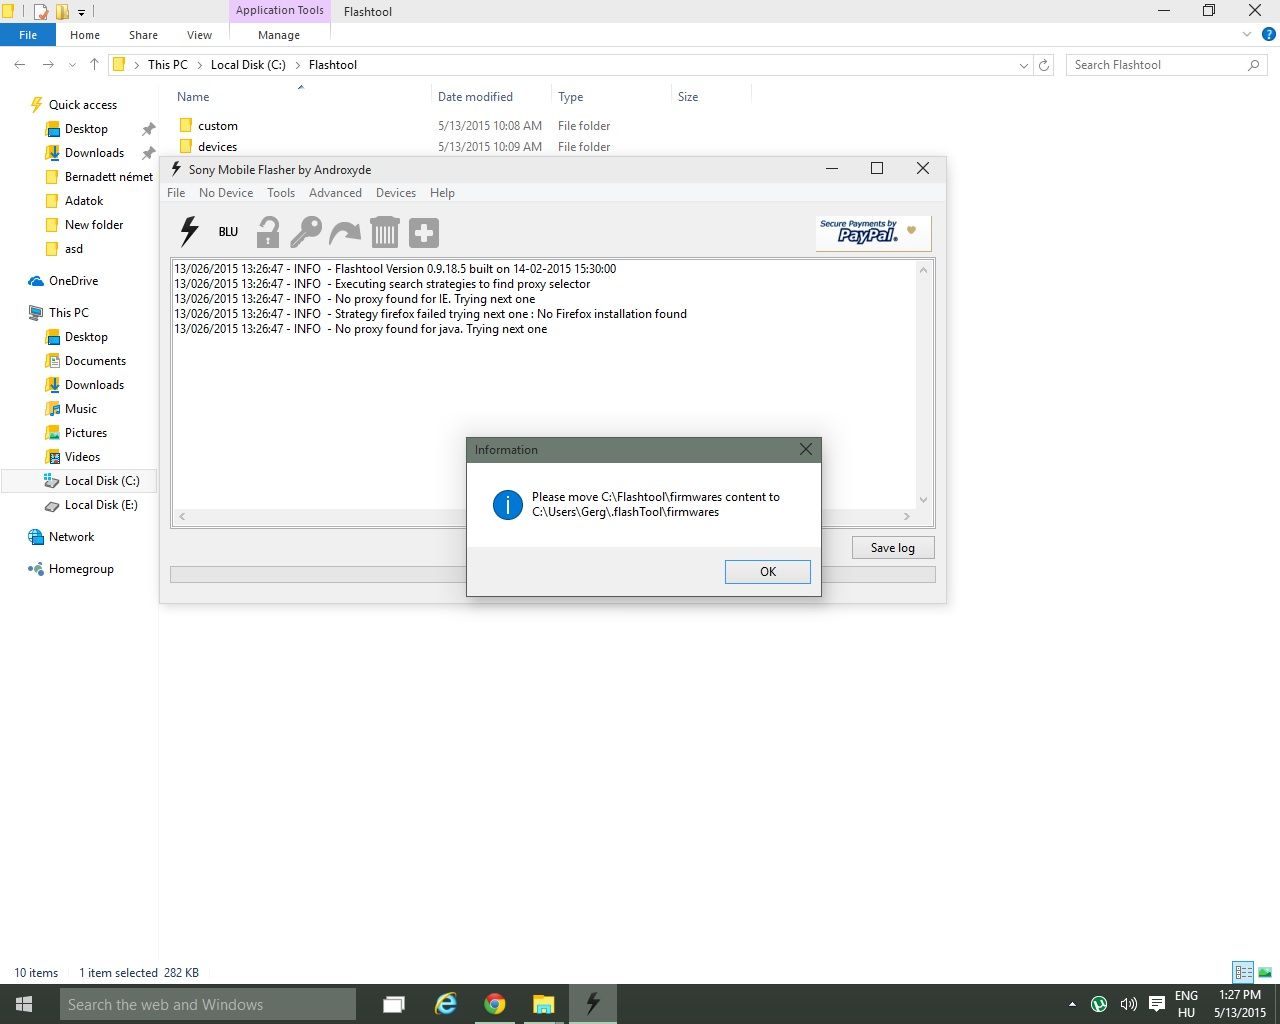Open the Help menu in Flashtool

pos(442,193)
